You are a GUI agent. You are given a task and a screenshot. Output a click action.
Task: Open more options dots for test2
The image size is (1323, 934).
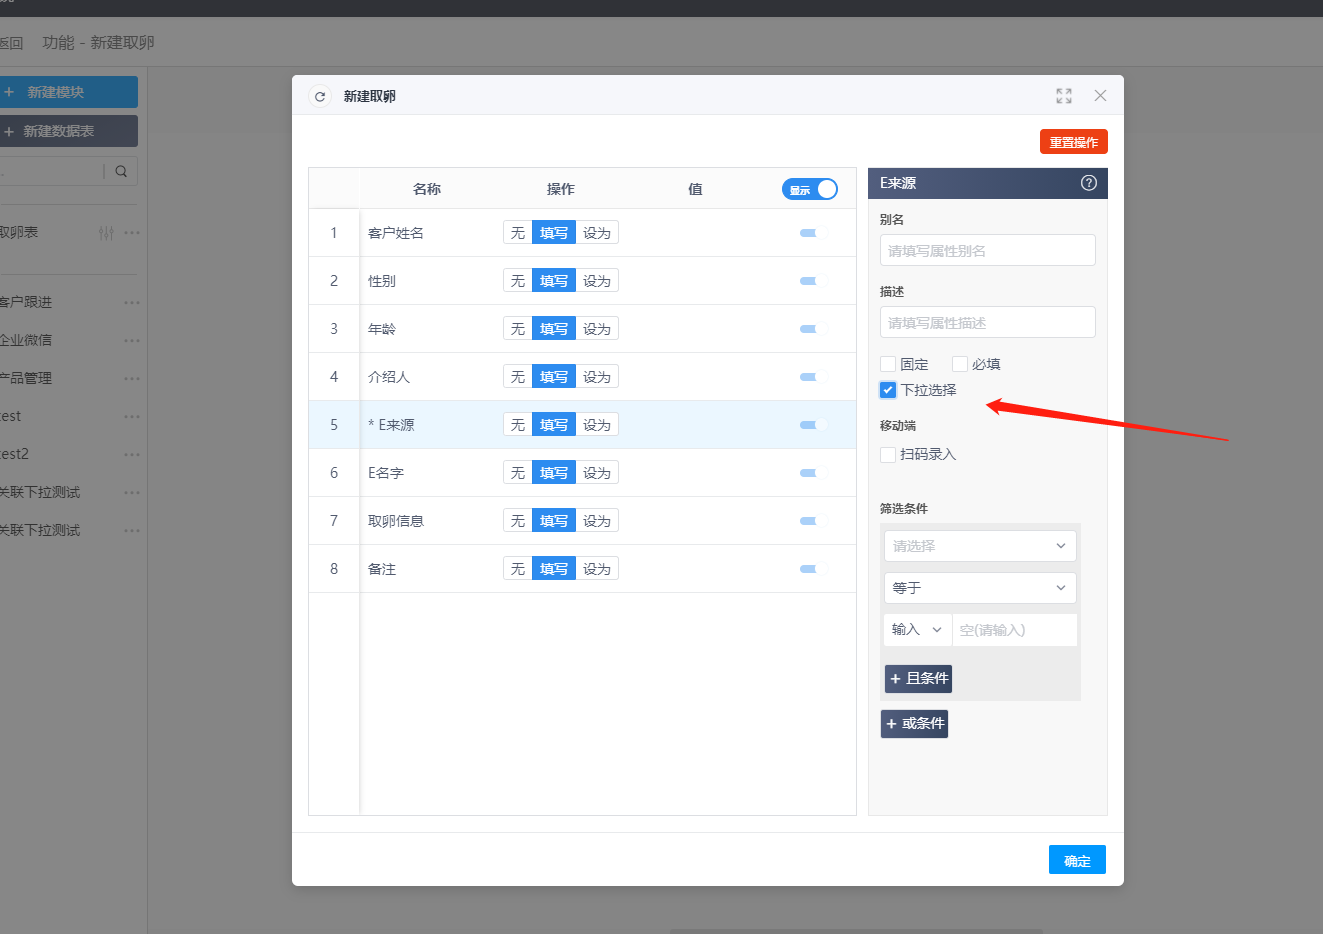point(132,454)
